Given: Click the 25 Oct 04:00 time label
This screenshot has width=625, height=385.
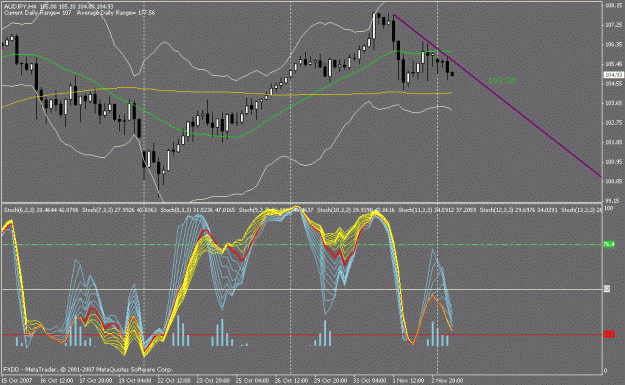Looking at the screenshot, I should [x=252, y=381].
